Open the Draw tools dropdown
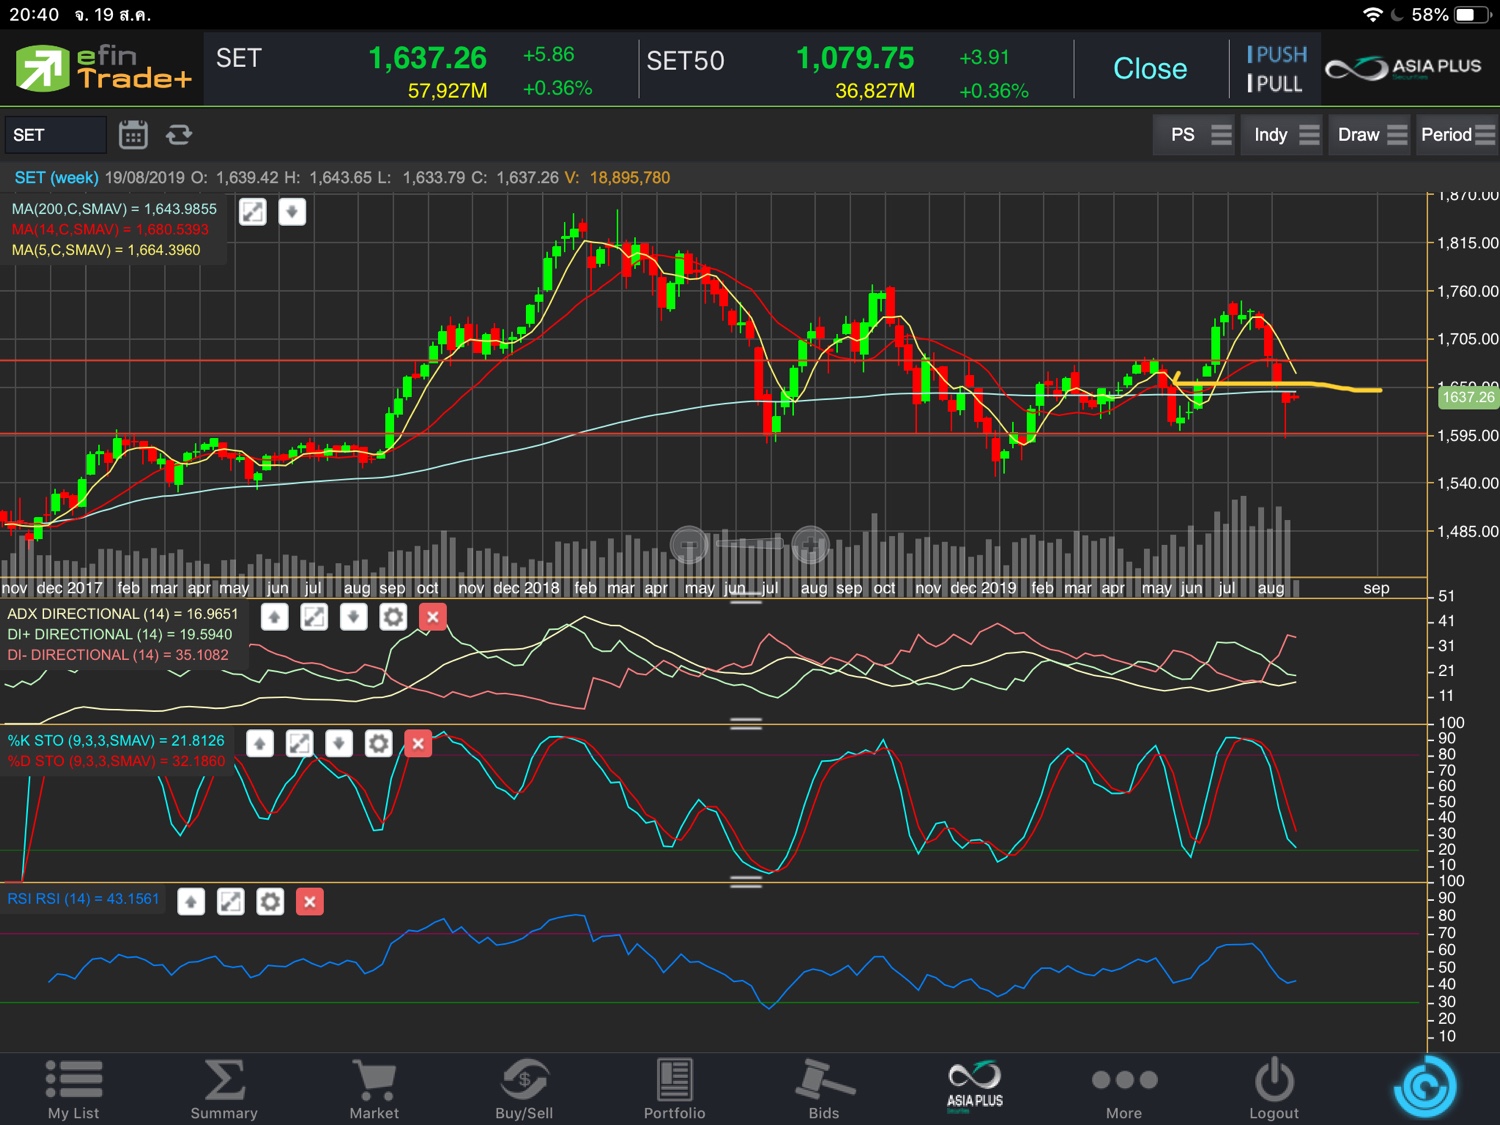The image size is (1500, 1125). [1371, 135]
